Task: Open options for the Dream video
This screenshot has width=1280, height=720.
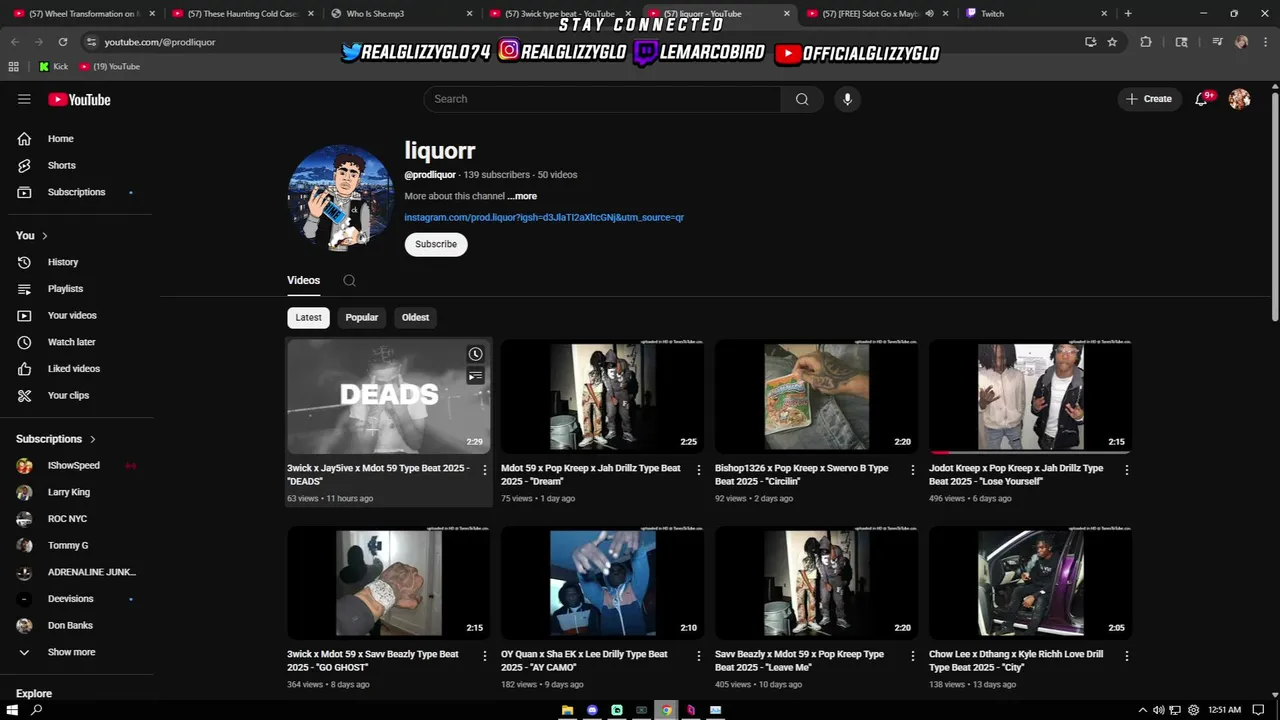Action: click(x=699, y=470)
